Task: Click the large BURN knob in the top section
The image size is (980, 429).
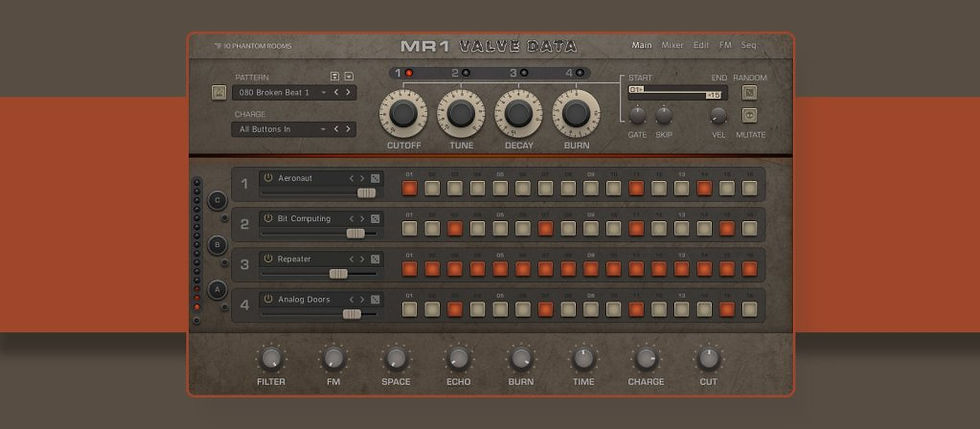Action: click(x=576, y=113)
